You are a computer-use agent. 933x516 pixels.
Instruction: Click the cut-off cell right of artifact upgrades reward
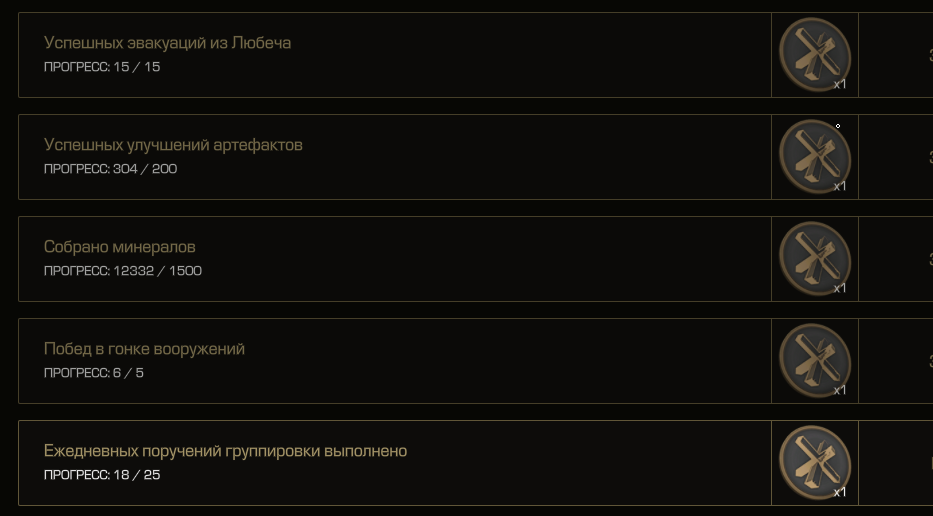coord(896,157)
